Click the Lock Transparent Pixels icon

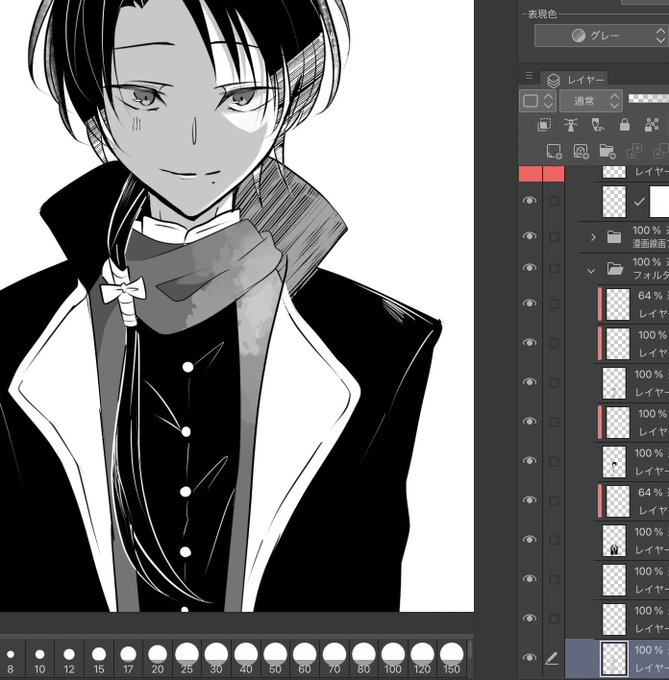click(x=651, y=125)
